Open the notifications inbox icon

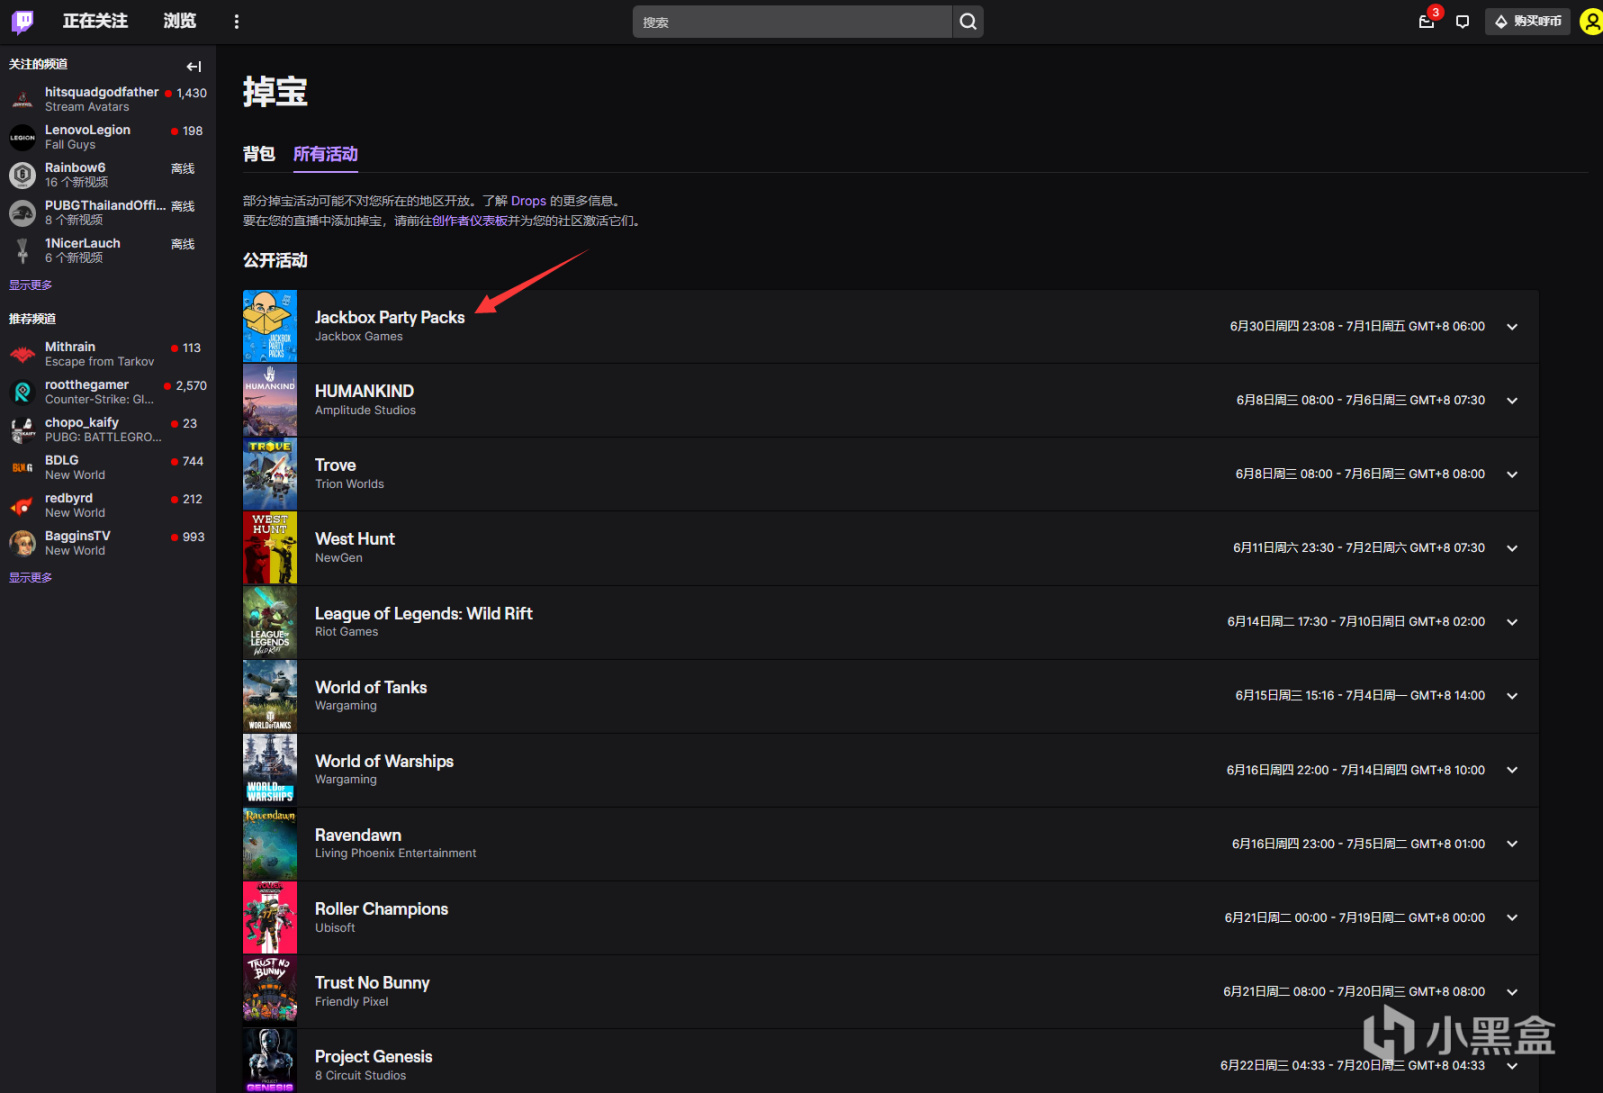[x=1427, y=21]
